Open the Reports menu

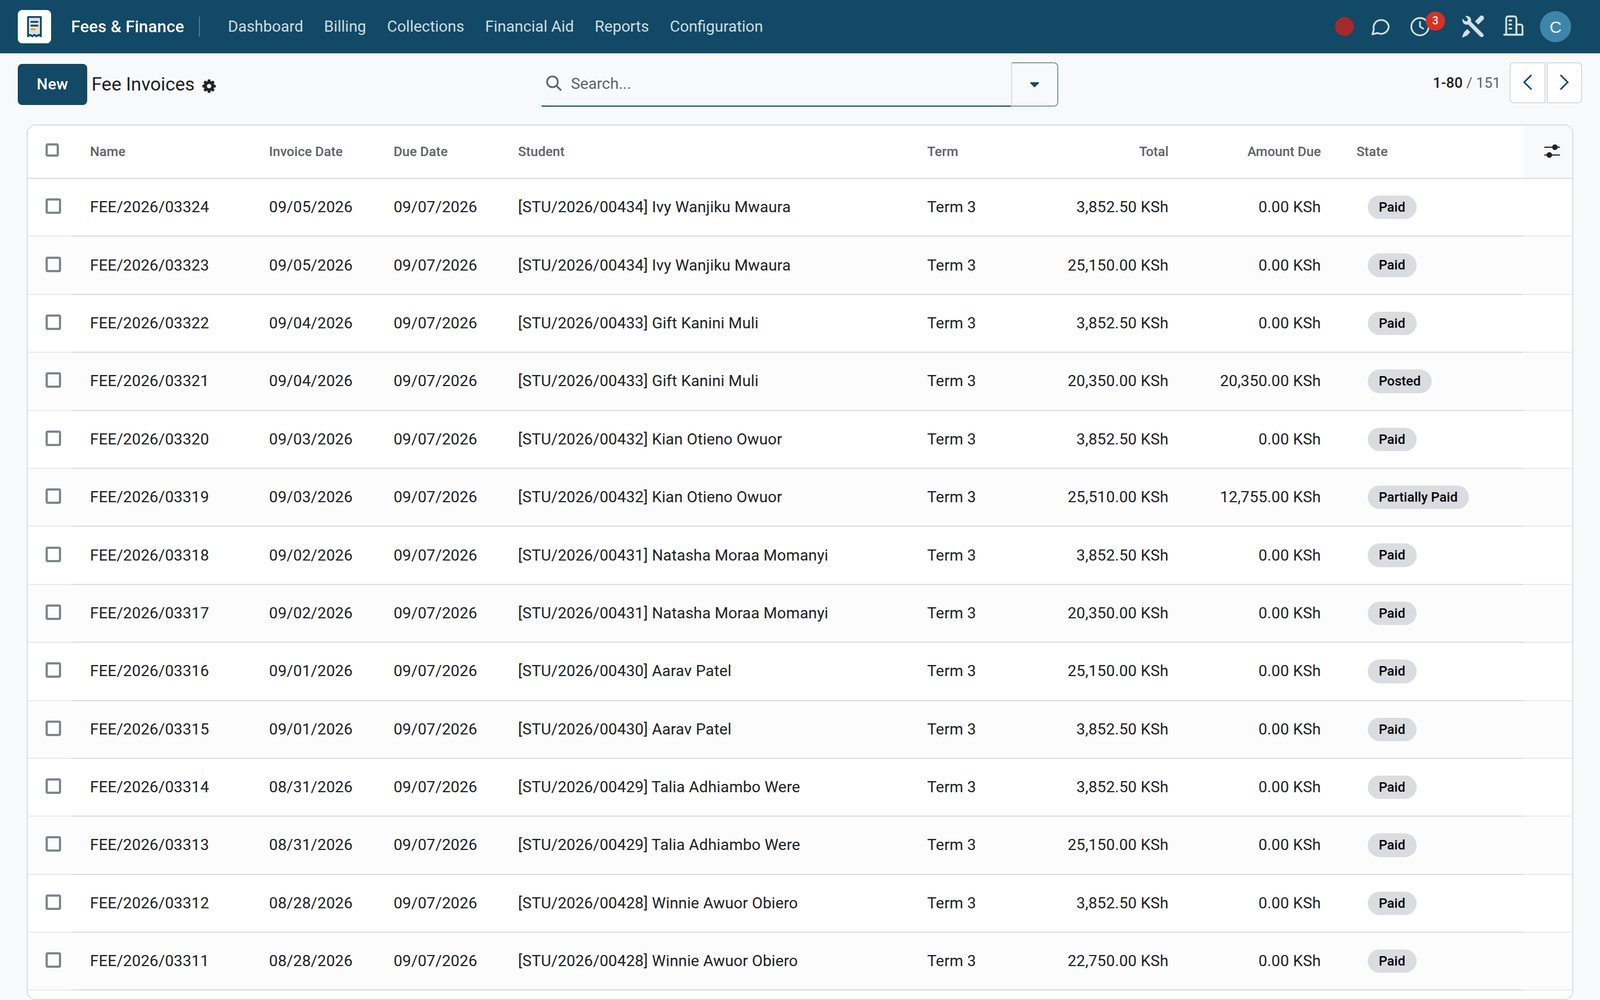point(621,27)
